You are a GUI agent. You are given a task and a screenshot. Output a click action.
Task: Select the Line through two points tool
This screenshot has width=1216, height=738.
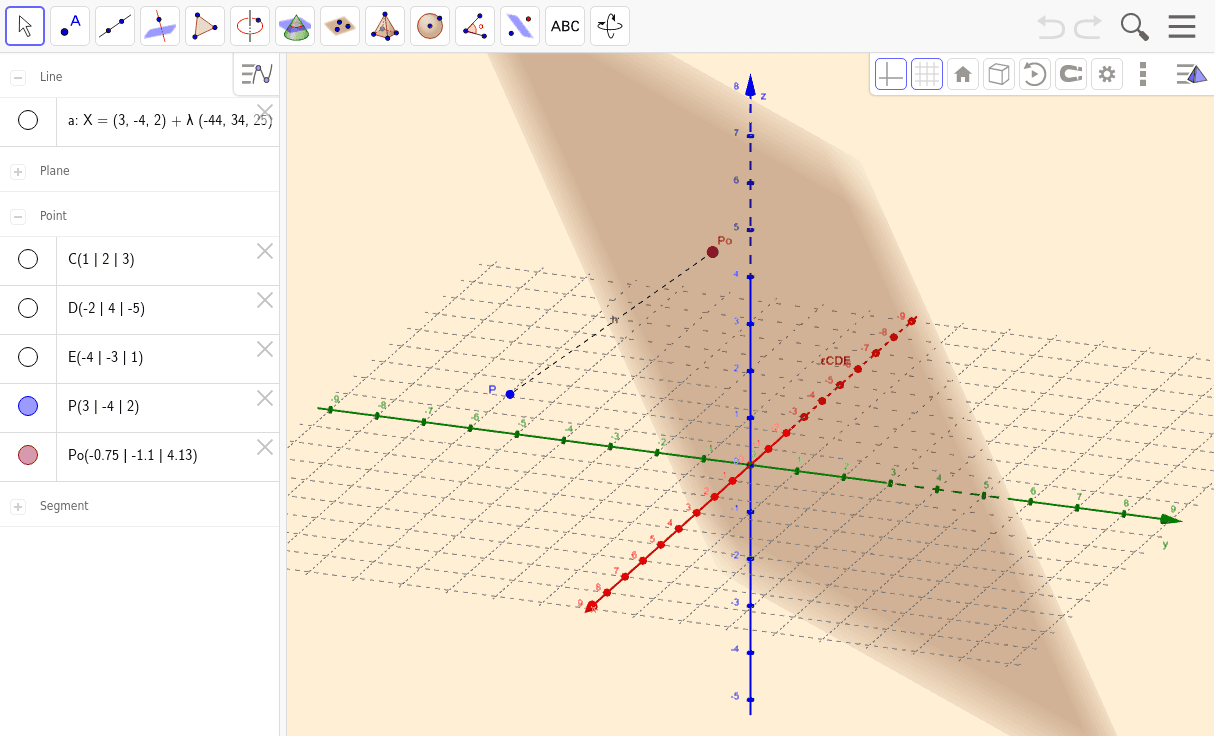(115, 26)
